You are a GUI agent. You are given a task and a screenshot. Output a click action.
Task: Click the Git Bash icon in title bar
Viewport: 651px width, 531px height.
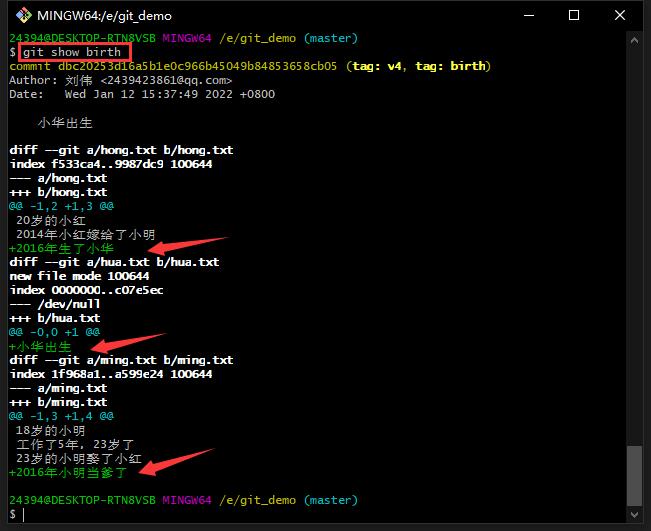click(x=18, y=16)
